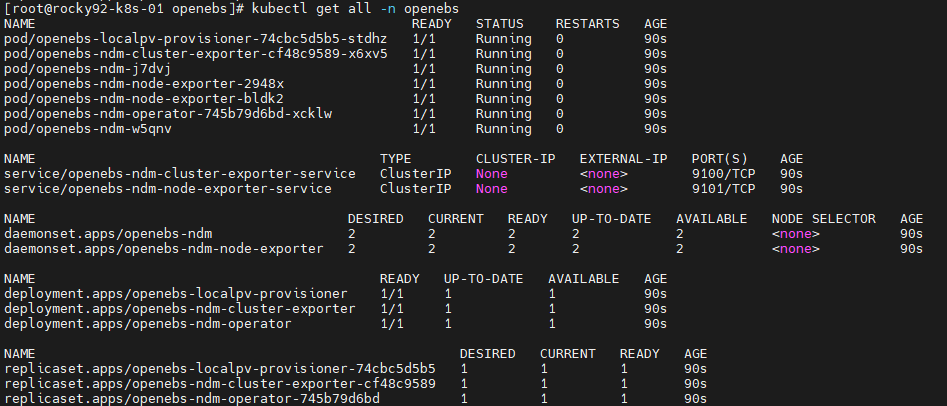Click the CLUSTER-IP column header
This screenshot has height=406, width=947.
pyautogui.click(x=515, y=159)
